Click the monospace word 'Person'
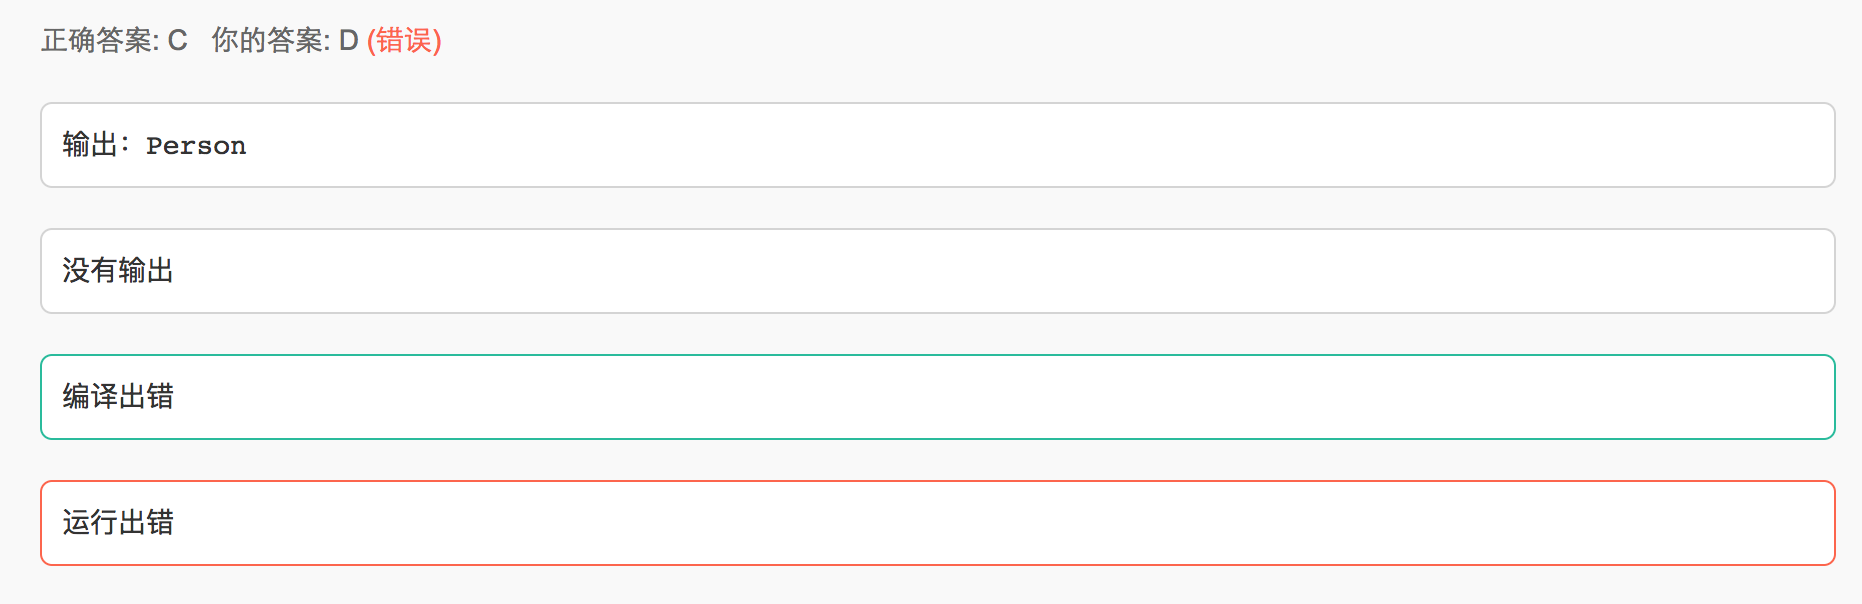Screen dimensions: 1862x604 [x=196, y=146]
